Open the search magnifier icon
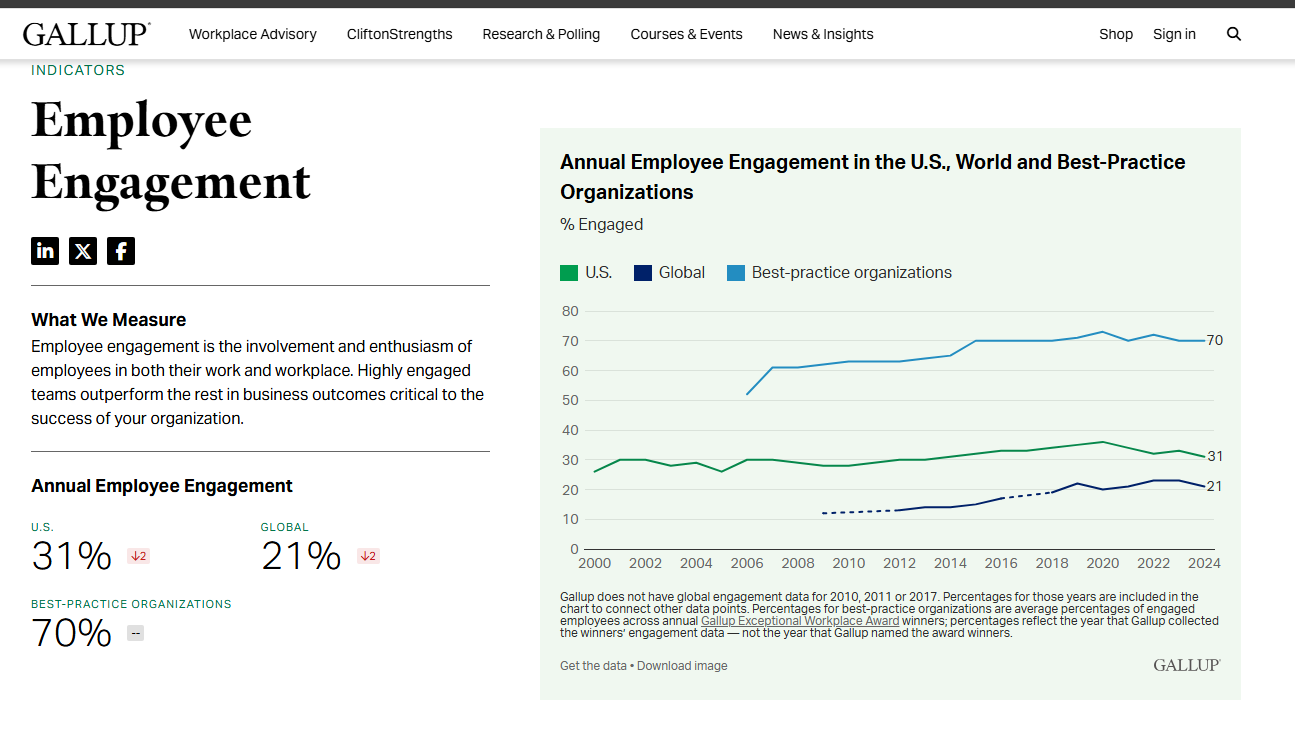Image resolution: width=1295 pixels, height=742 pixels. click(1233, 34)
